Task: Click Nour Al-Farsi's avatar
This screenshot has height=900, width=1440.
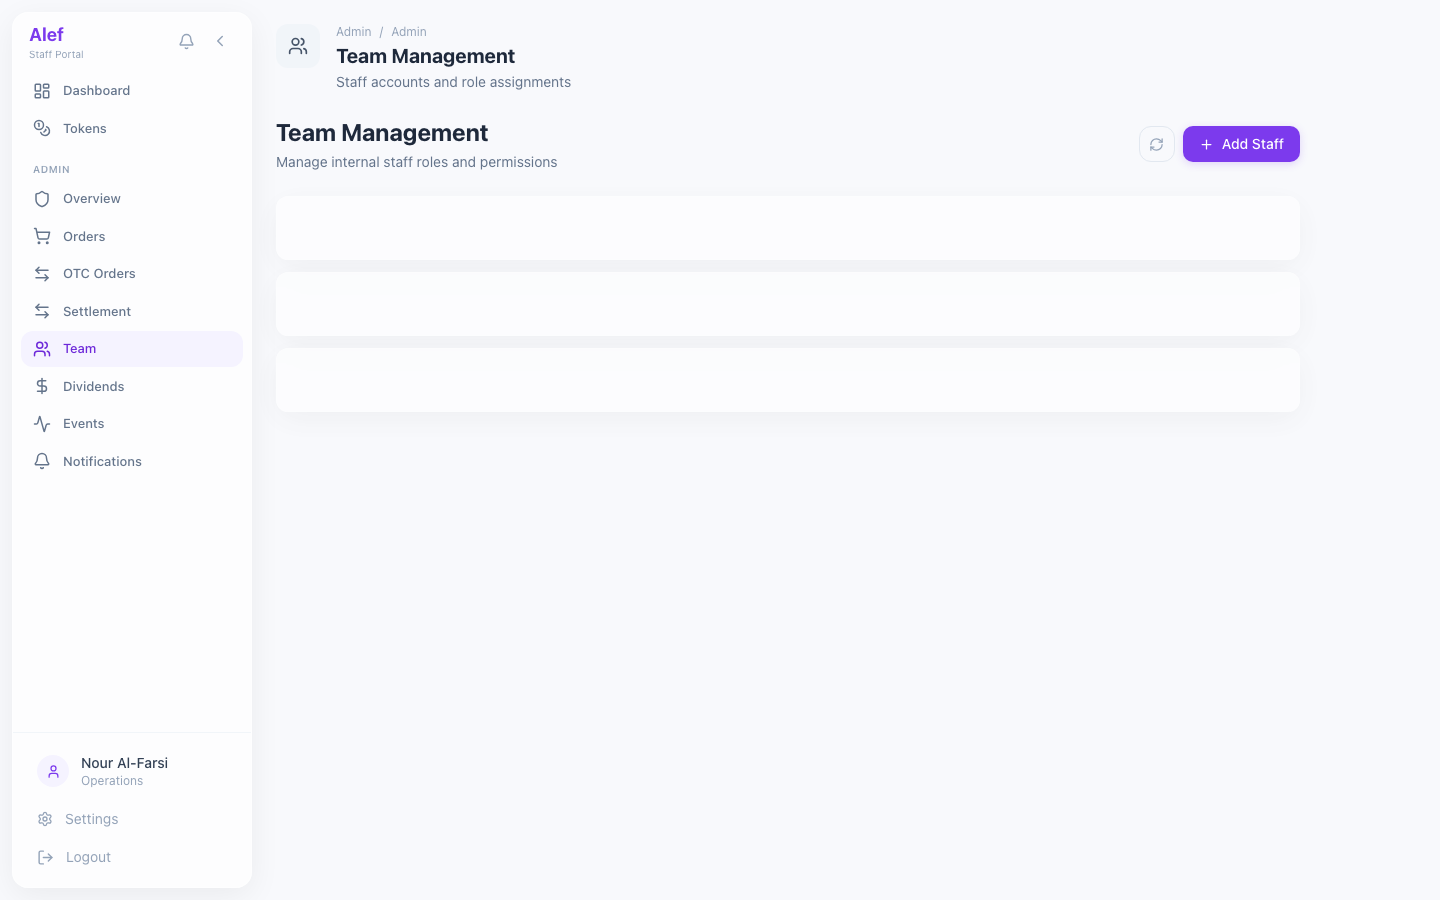Action: pyautogui.click(x=53, y=771)
